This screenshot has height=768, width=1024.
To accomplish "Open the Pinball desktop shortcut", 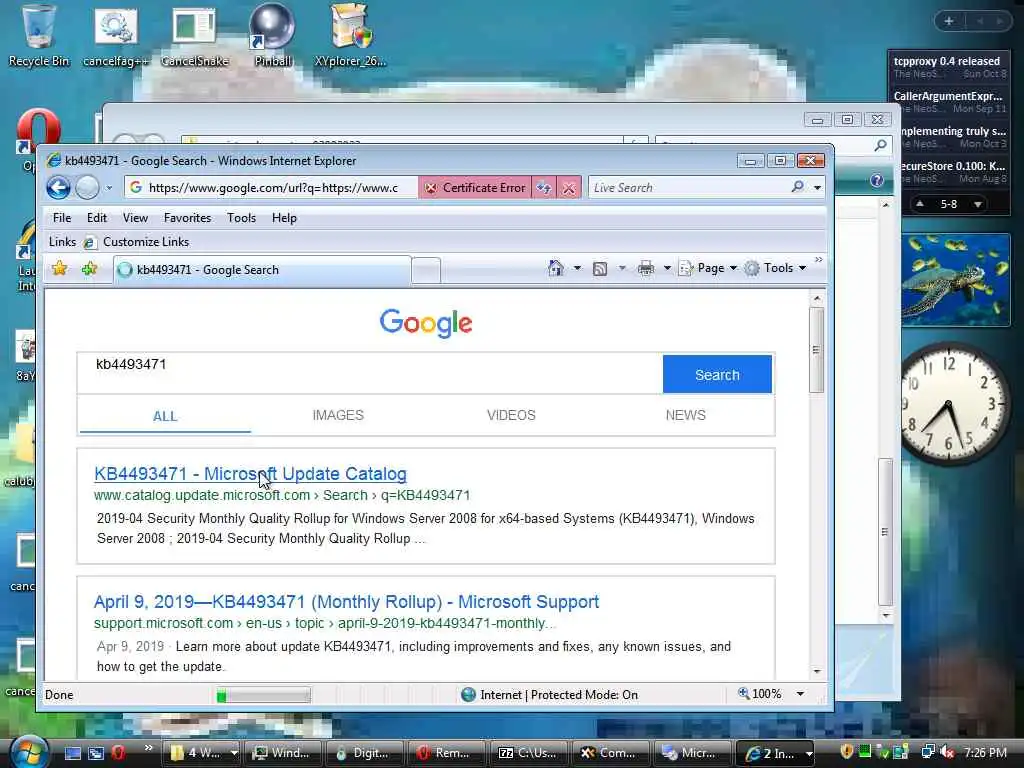I will point(272,36).
